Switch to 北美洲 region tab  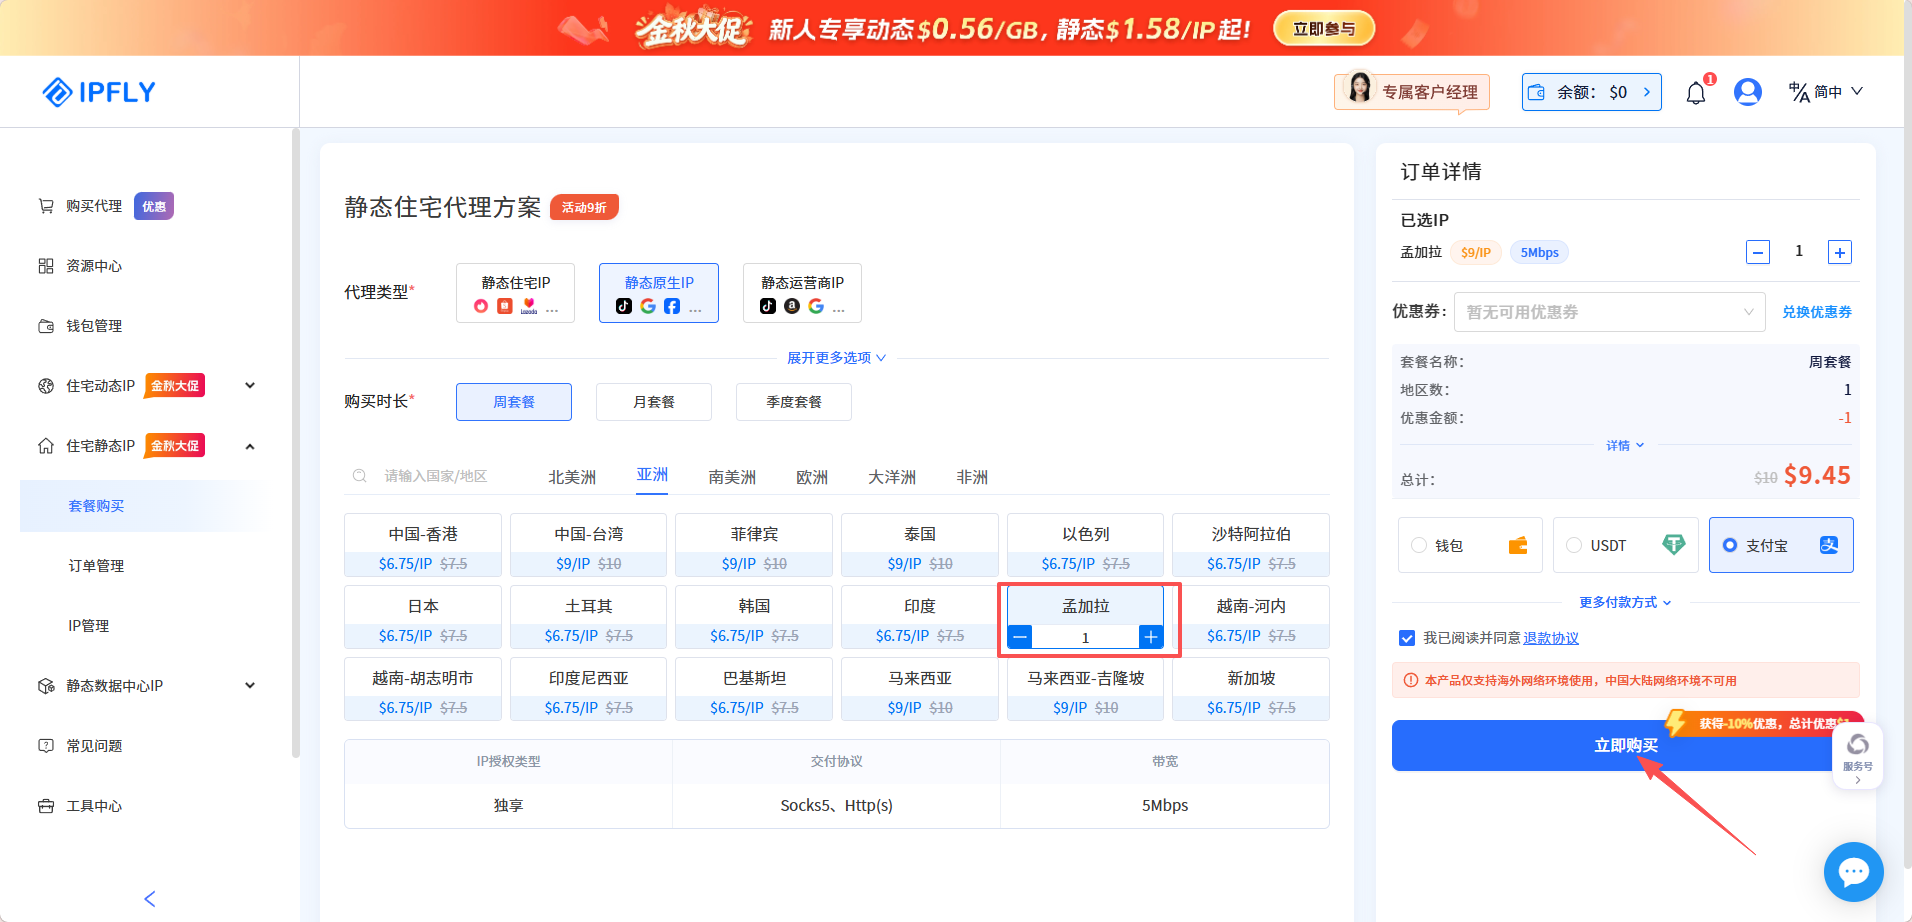coord(572,477)
